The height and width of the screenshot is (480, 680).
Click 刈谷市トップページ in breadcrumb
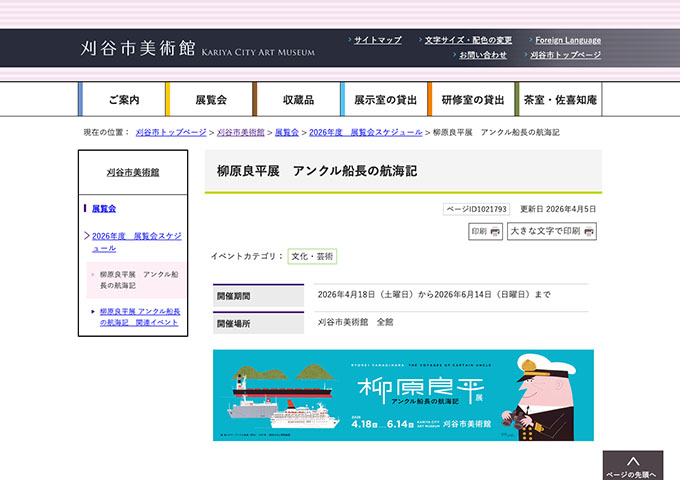[171, 132]
